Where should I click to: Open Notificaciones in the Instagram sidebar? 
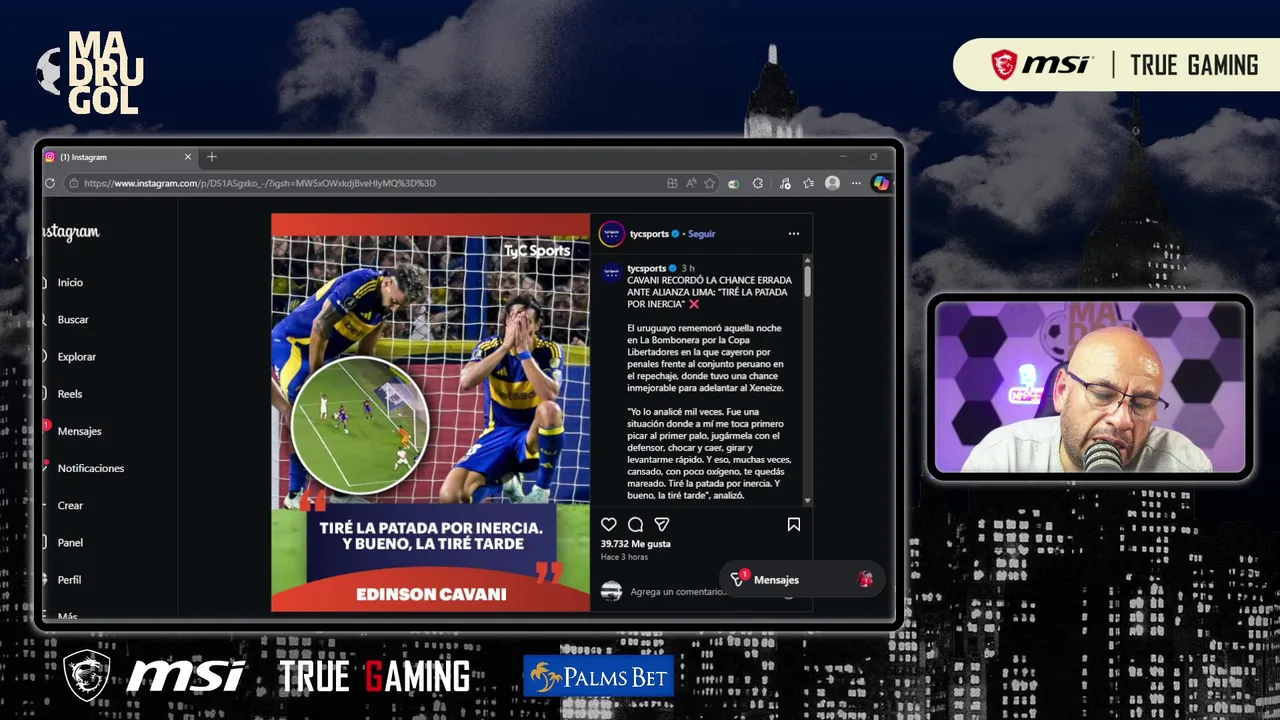coord(90,468)
